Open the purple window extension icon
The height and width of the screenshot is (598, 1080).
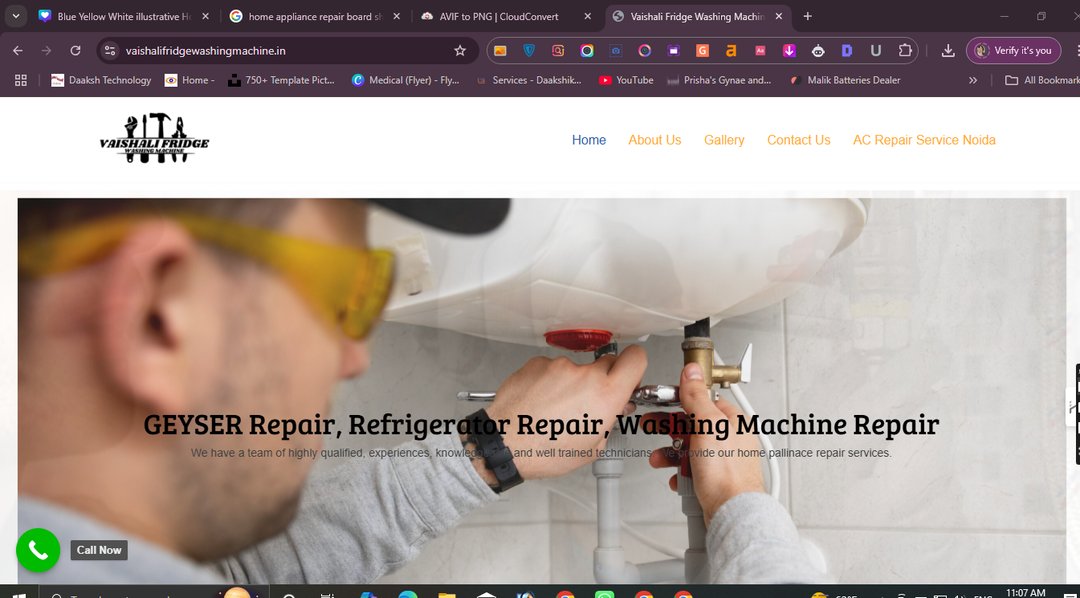coord(674,50)
